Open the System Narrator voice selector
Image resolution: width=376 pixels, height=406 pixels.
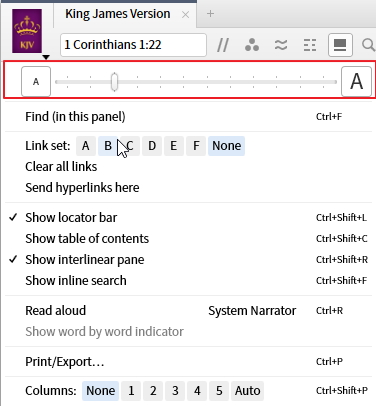tap(252, 311)
